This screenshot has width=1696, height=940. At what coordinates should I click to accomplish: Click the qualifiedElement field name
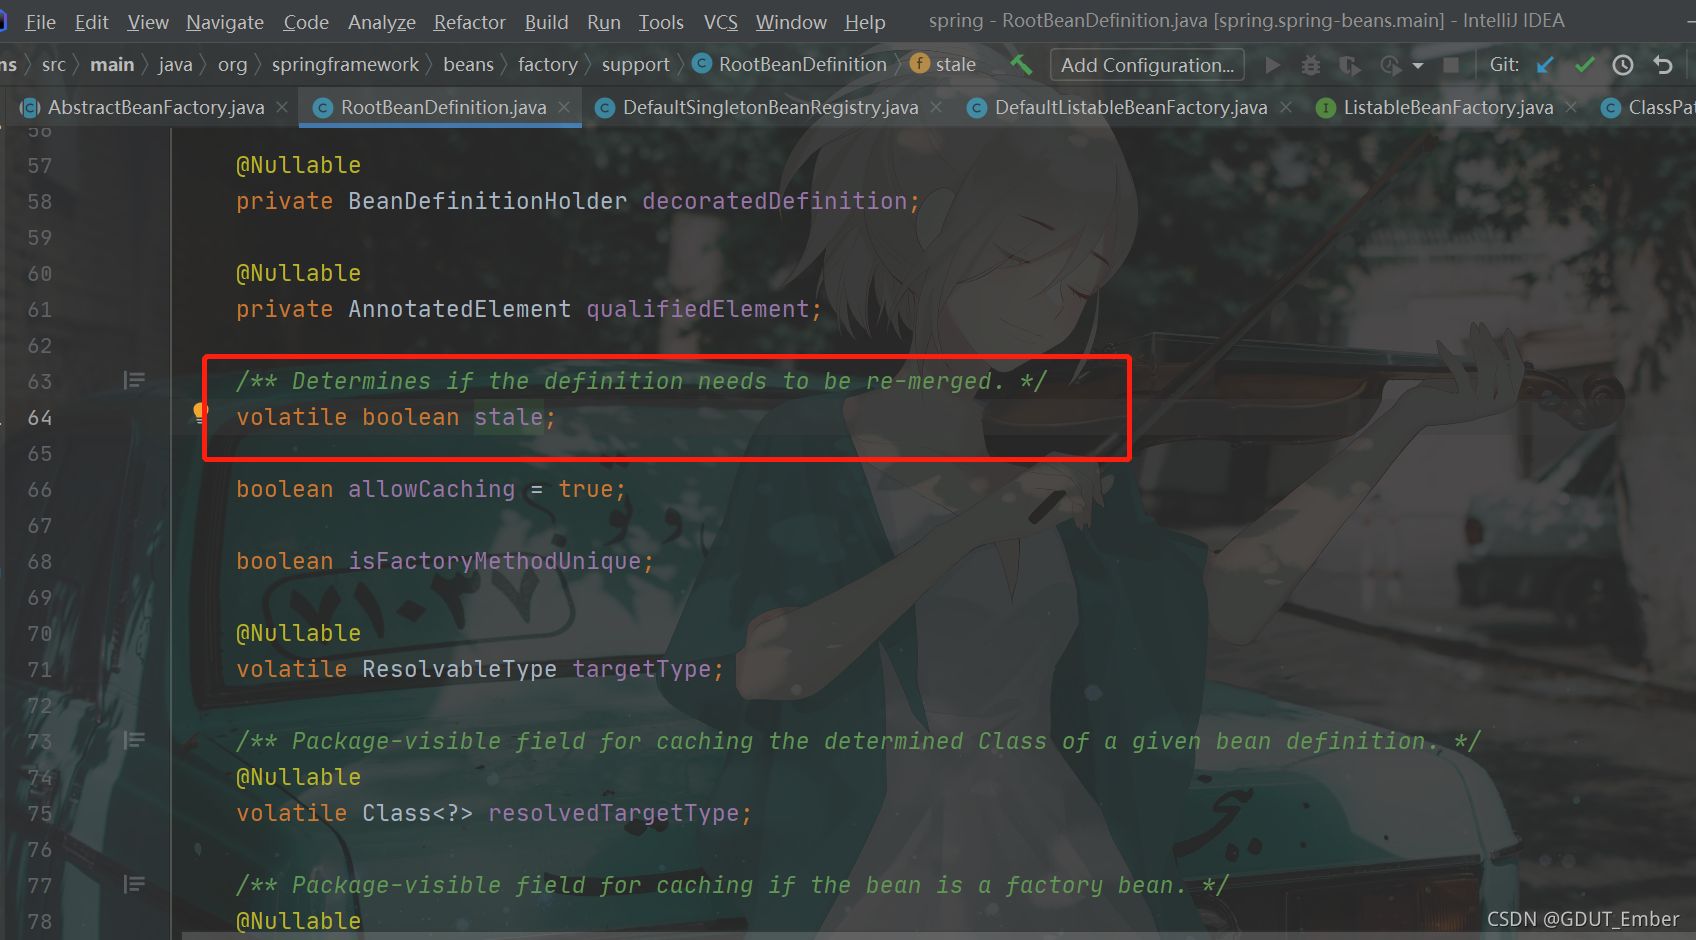pyautogui.click(x=698, y=309)
